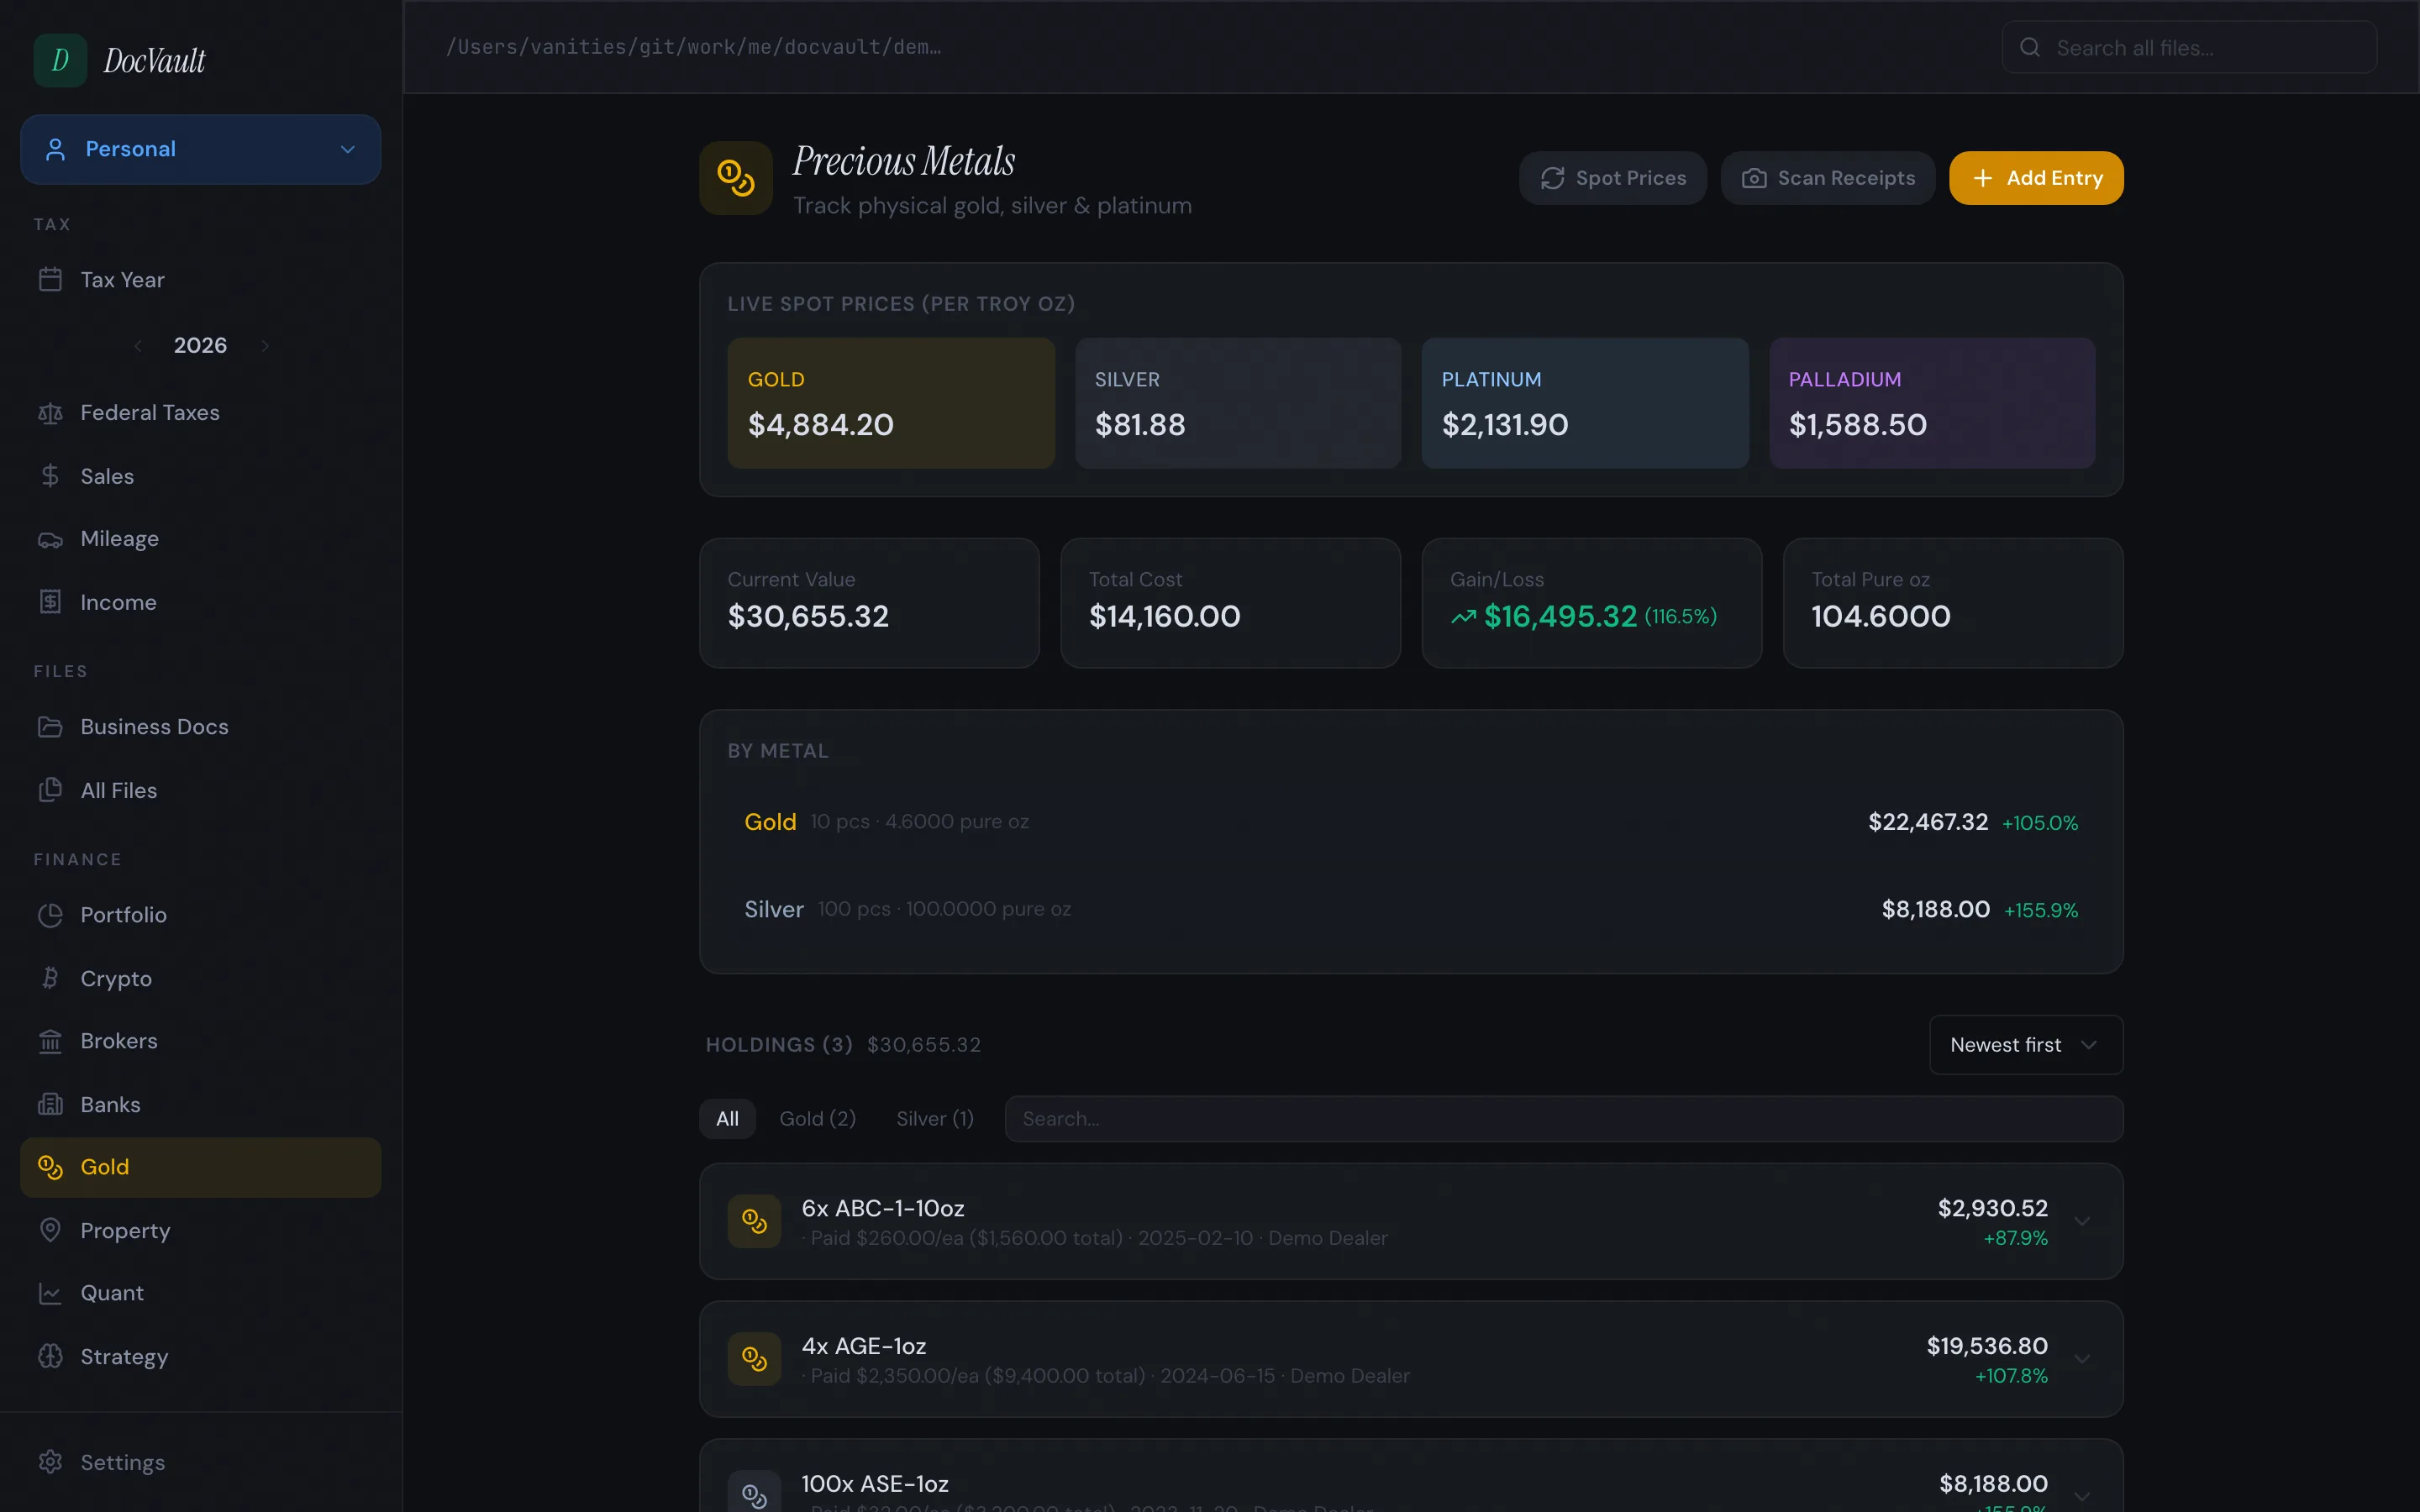Click the HOLDINGS (3) heading
The image size is (2420, 1512).
[779, 1045]
